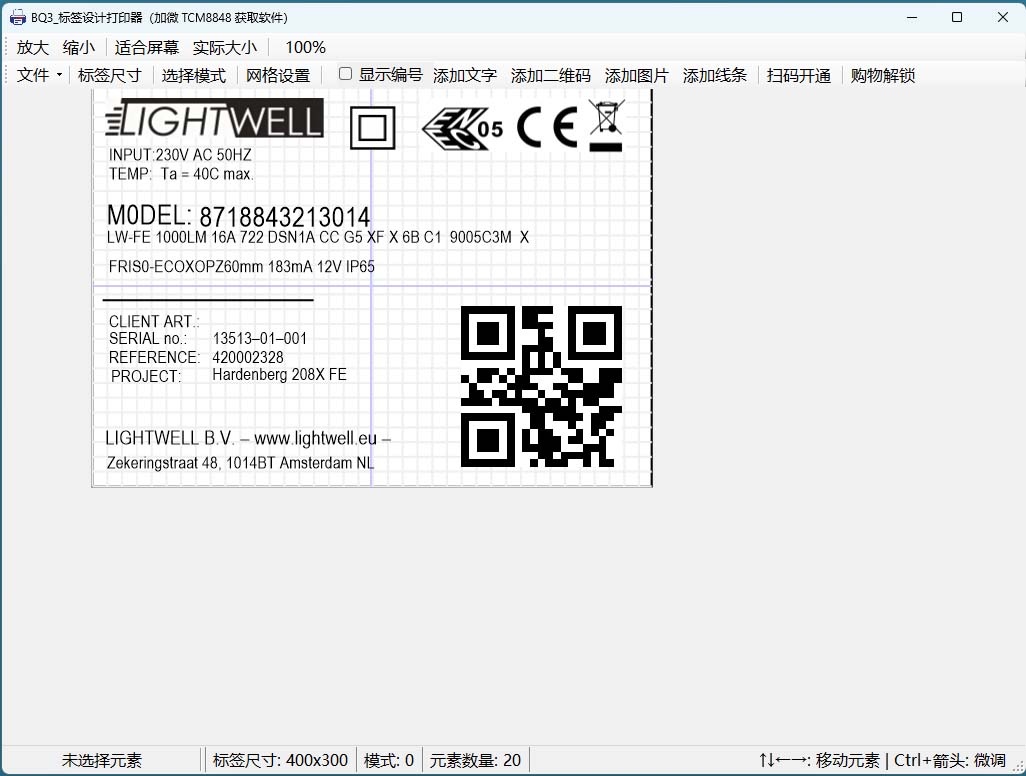The width and height of the screenshot is (1026, 776).
Task: Click 选择模式 select mode
Action: point(194,75)
